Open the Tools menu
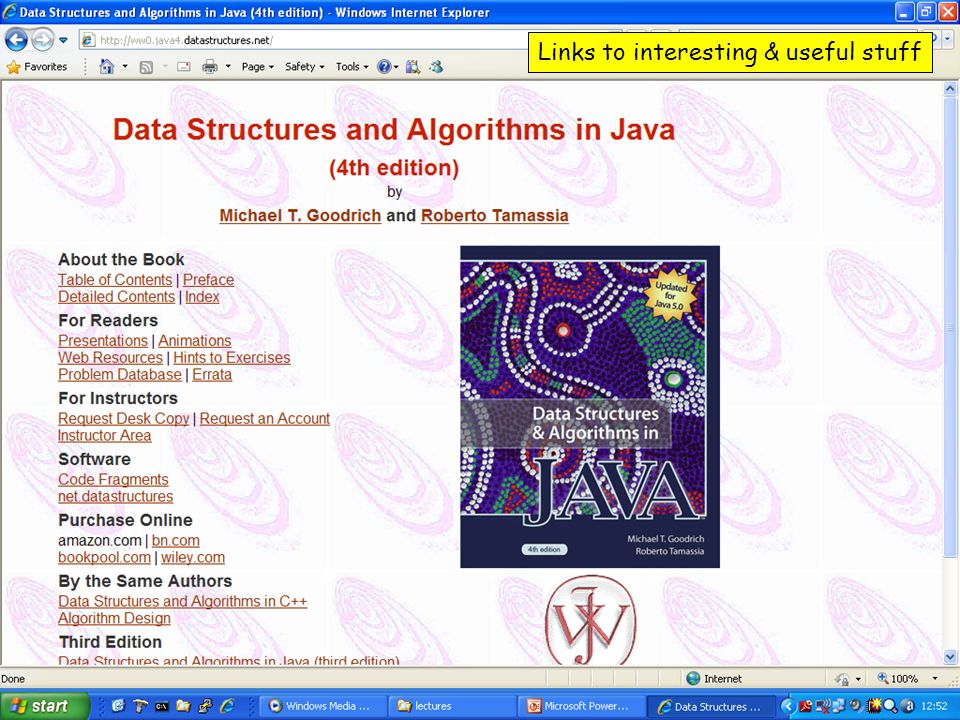This screenshot has width=960, height=720. 352,67
